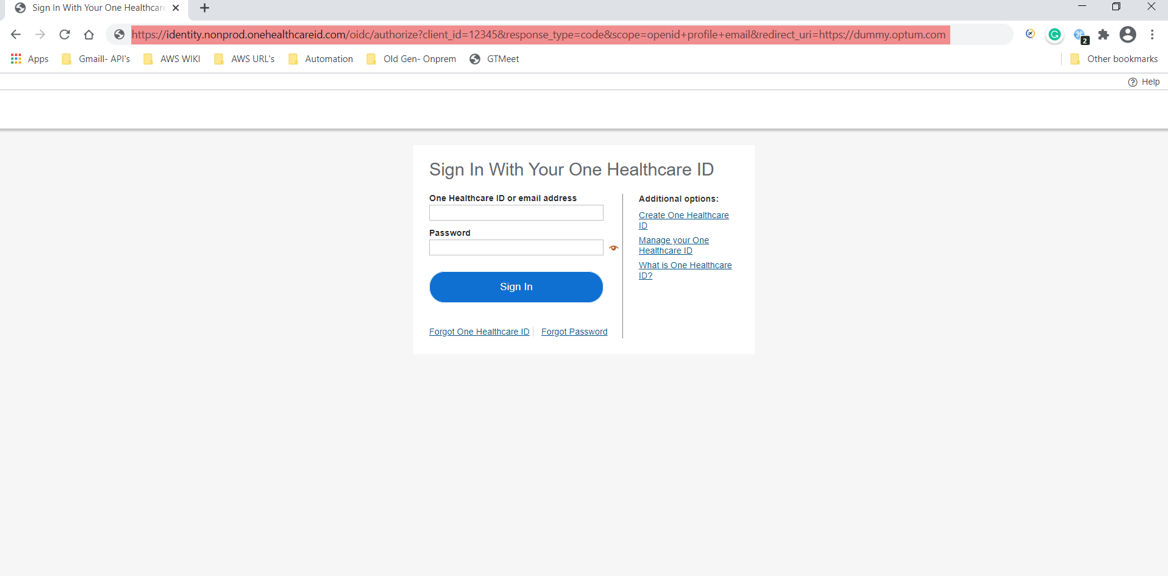Select the Sign In With Your One Healthcare tab
The image size is (1168, 576).
pyautogui.click(x=97, y=8)
